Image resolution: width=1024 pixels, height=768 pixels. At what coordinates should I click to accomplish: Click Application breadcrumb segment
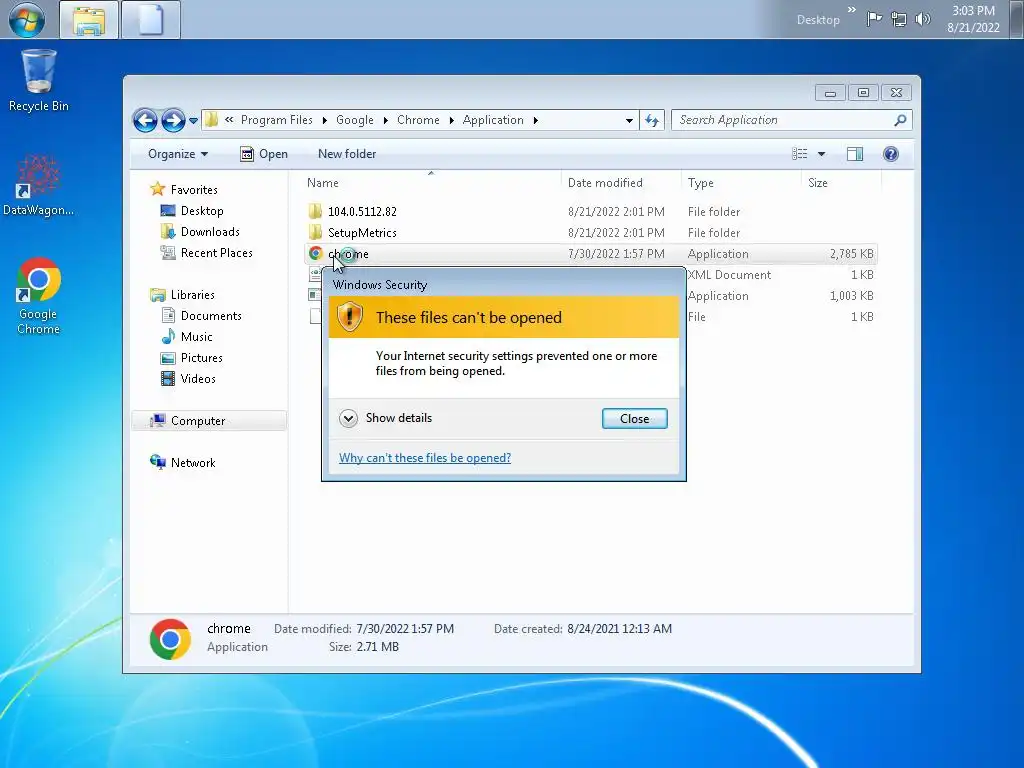tap(493, 120)
